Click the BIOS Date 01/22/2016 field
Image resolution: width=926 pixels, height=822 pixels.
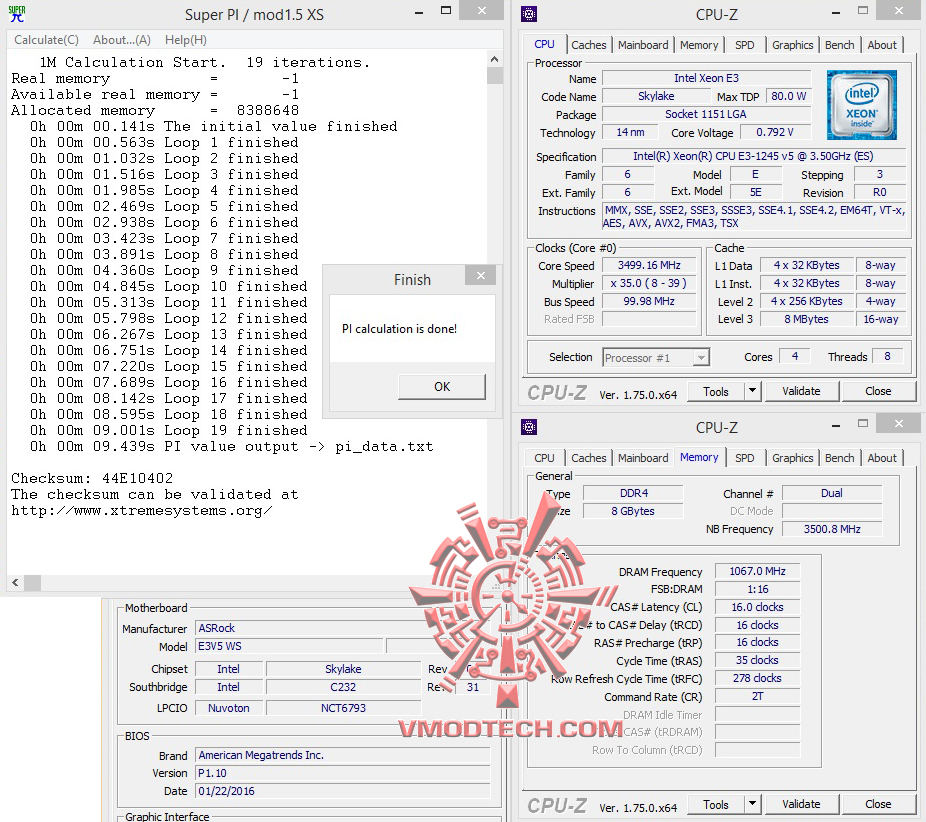(x=343, y=791)
